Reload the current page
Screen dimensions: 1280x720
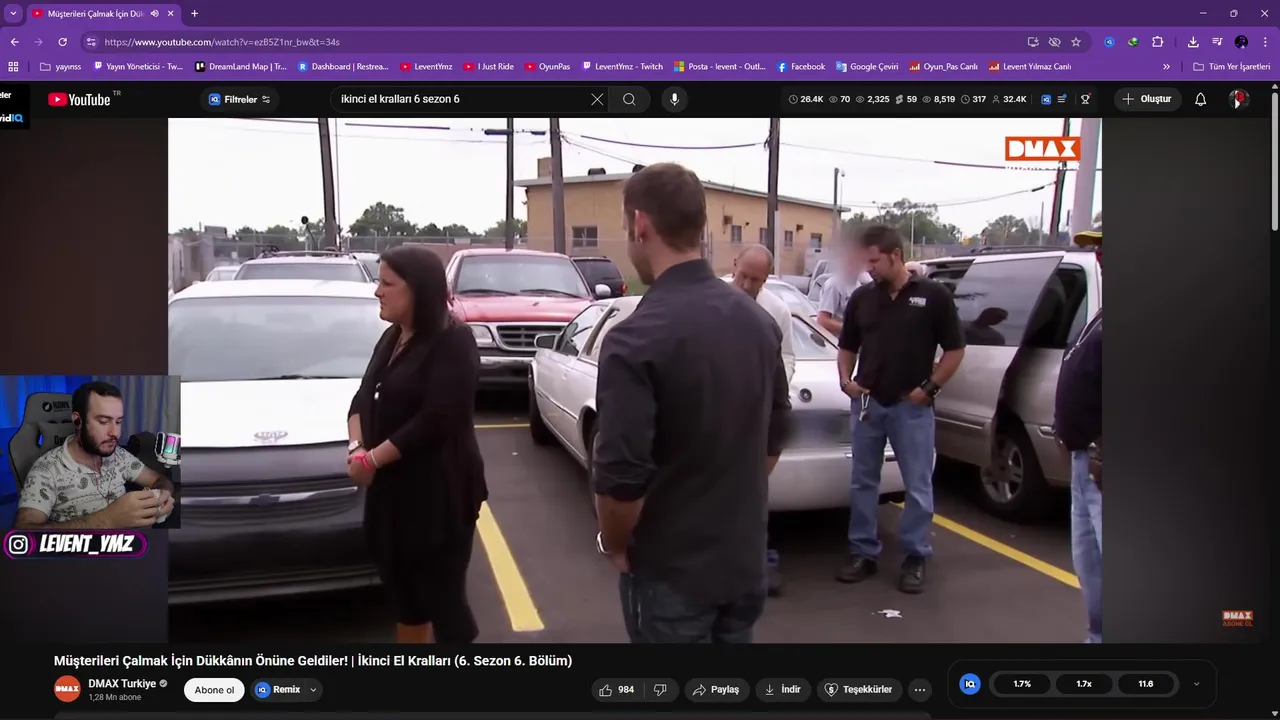pos(62,42)
